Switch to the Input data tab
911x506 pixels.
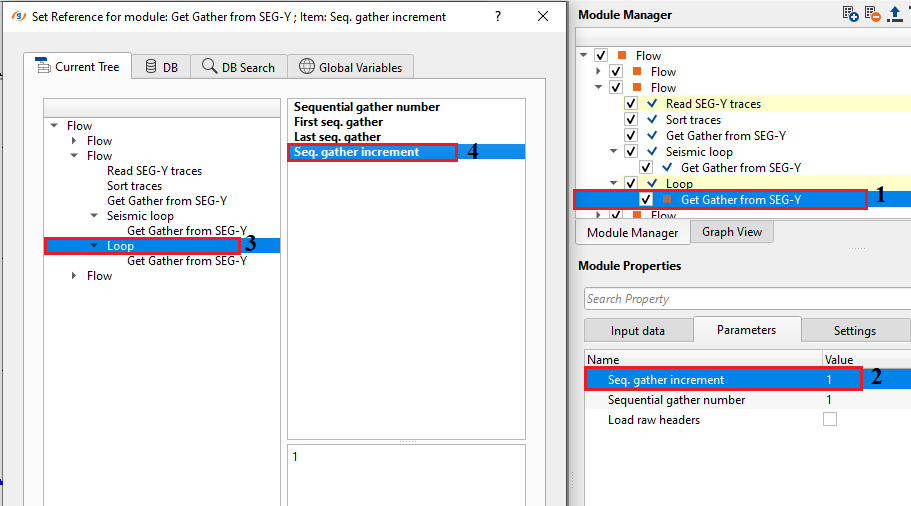(638, 331)
